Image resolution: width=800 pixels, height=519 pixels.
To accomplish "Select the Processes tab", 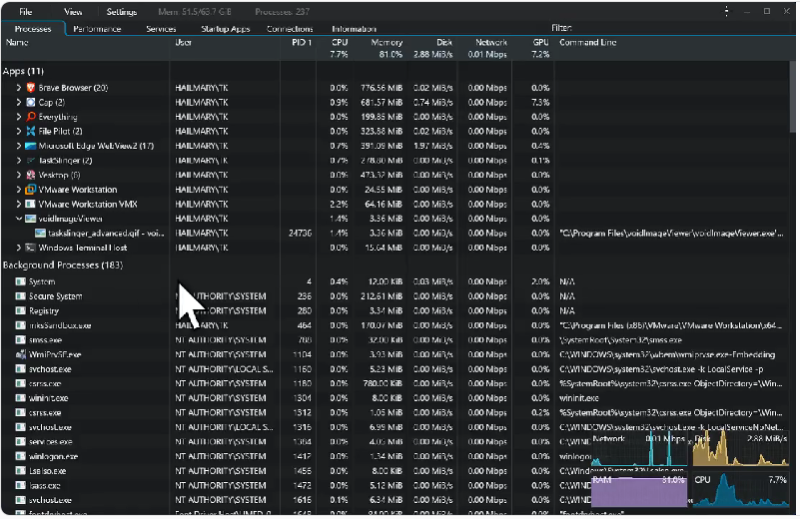I will (x=33, y=29).
